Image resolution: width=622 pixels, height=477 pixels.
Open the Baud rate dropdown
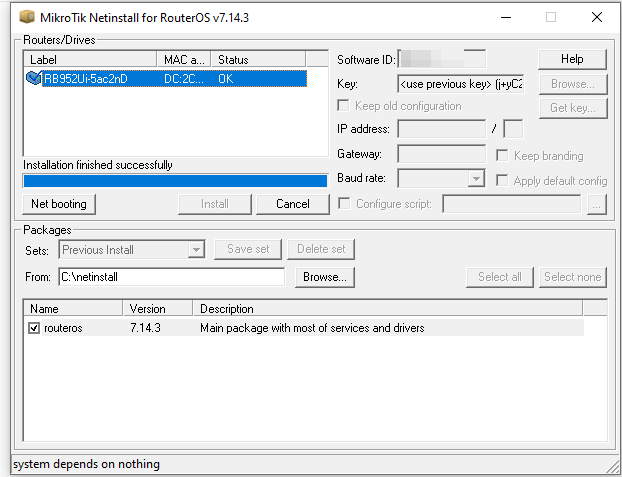pos(475,179)
